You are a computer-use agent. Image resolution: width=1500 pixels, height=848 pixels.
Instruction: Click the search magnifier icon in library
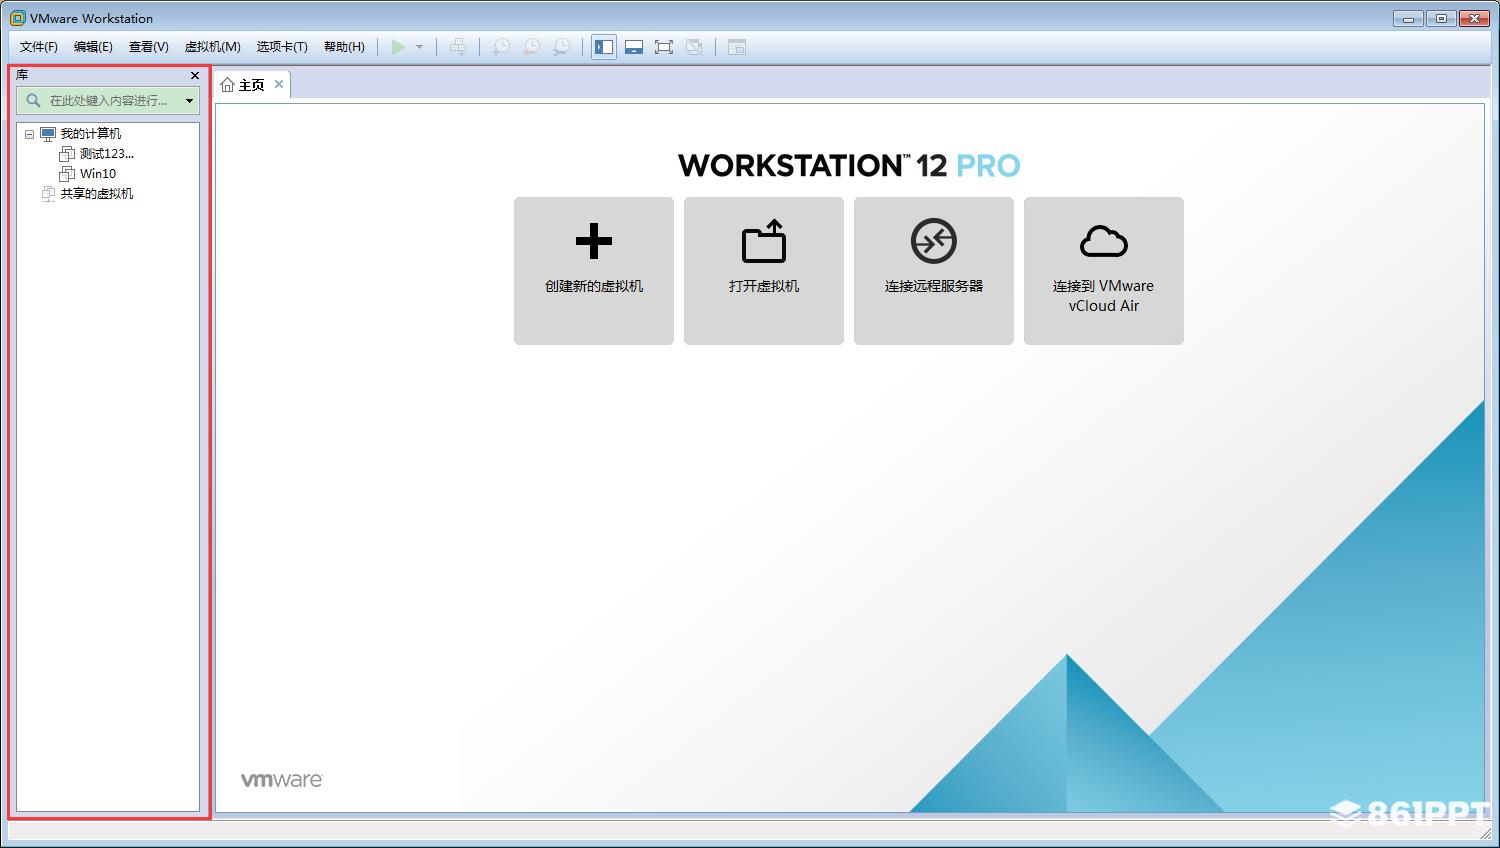33,100
